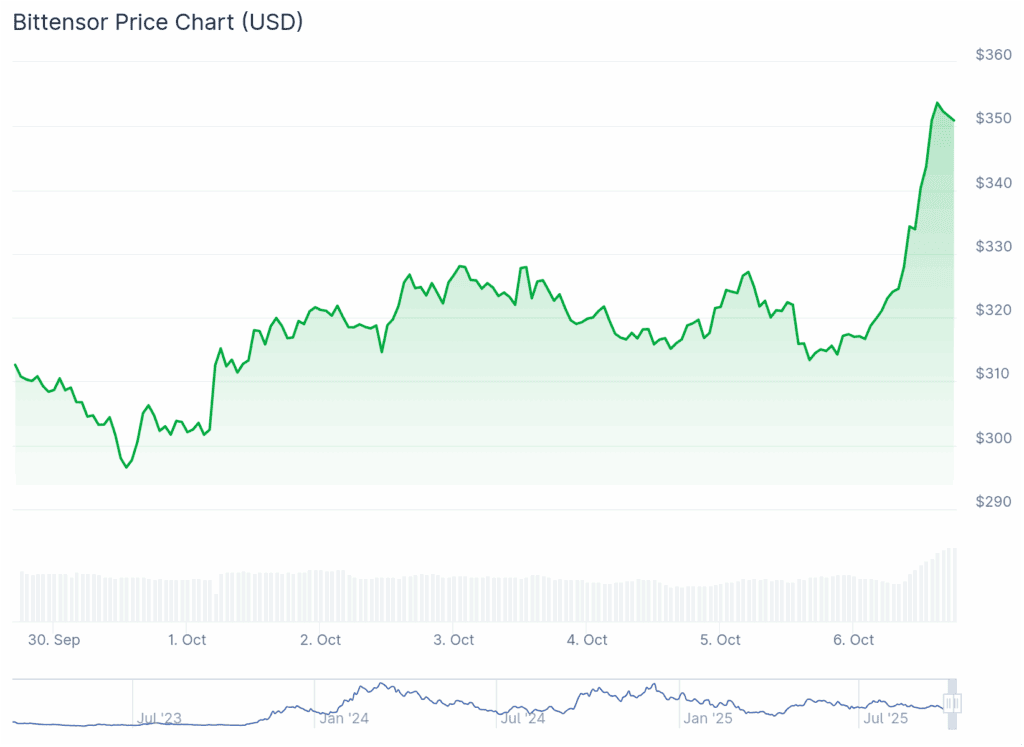The image size is (1024, 747).
Task: Click the Jan '25 navigator label
Action: (709, 718)
